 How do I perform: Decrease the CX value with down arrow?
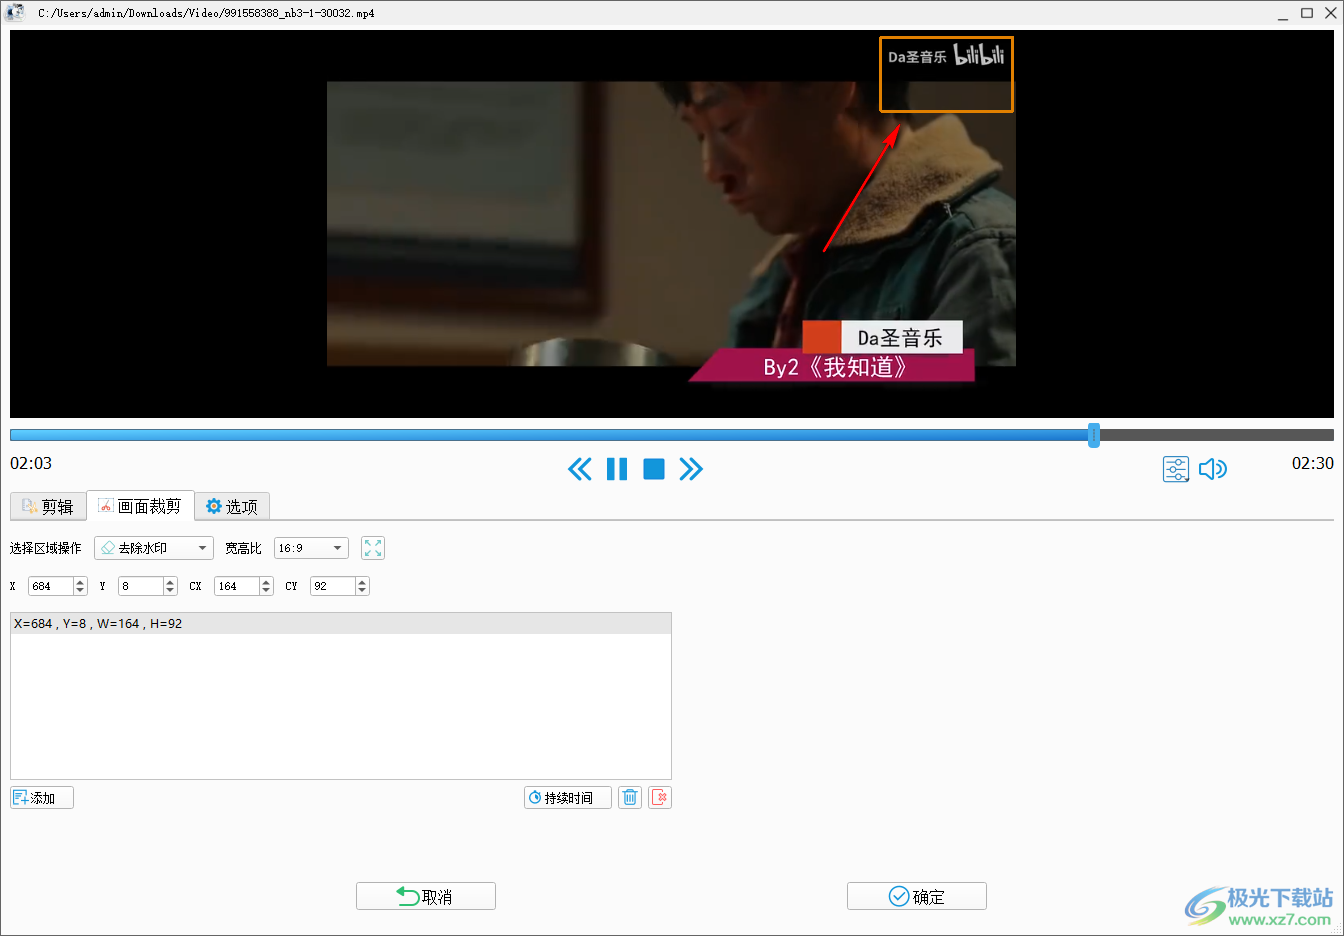tap(266, 591)
